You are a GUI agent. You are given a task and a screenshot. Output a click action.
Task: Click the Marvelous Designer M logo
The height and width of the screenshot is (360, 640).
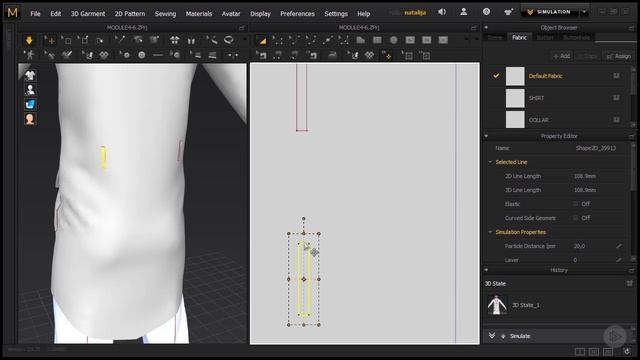coord(13,13)
